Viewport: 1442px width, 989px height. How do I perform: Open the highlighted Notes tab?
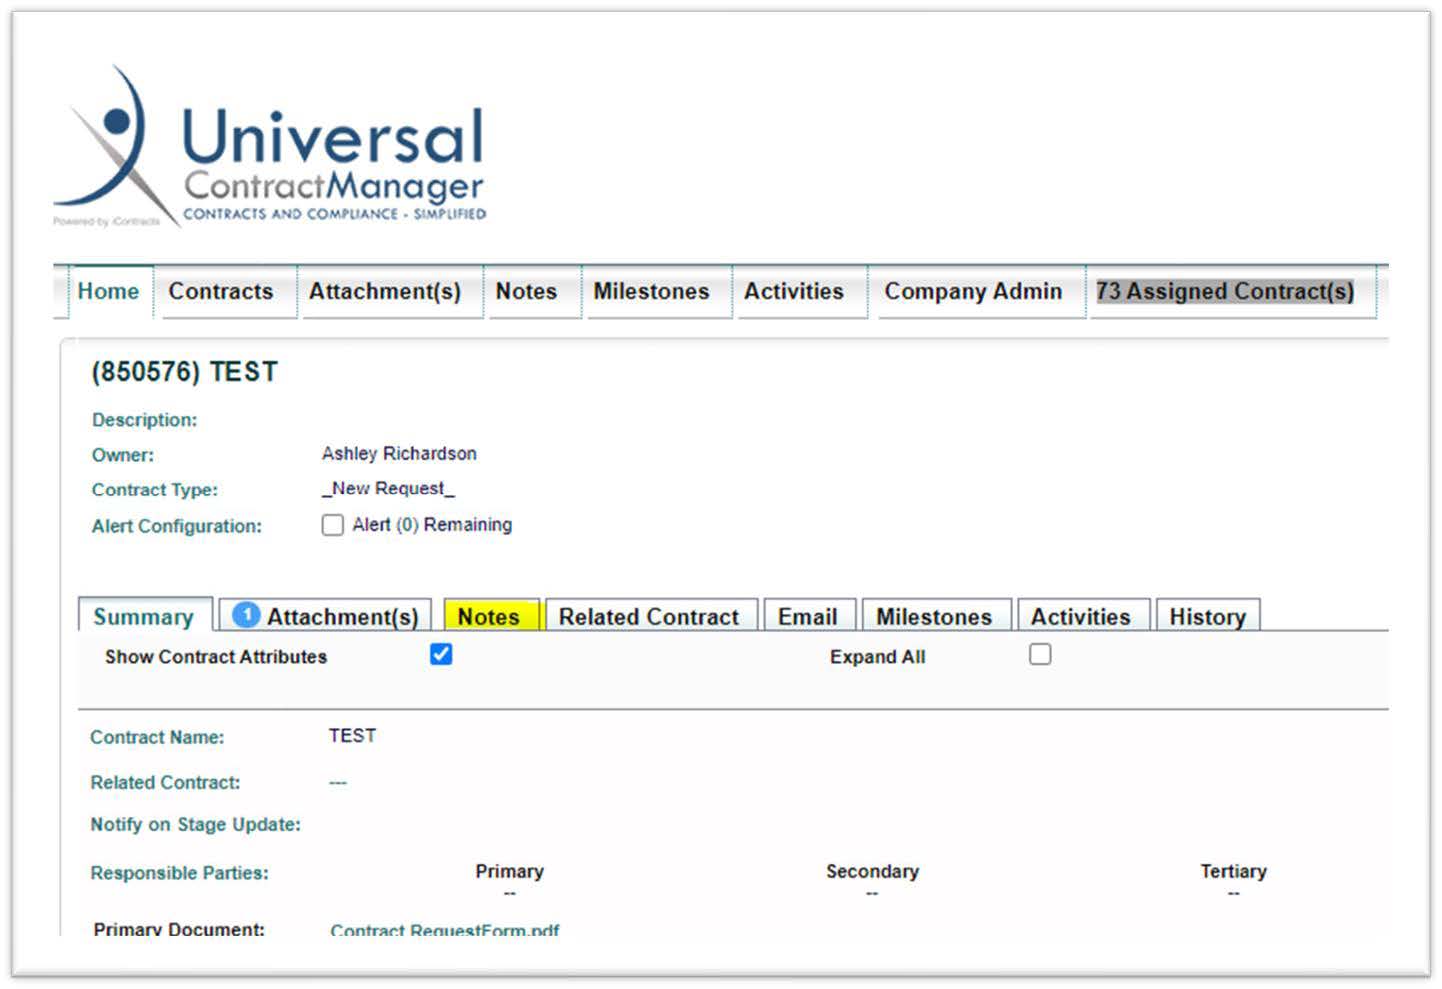(x=490, y=616)
